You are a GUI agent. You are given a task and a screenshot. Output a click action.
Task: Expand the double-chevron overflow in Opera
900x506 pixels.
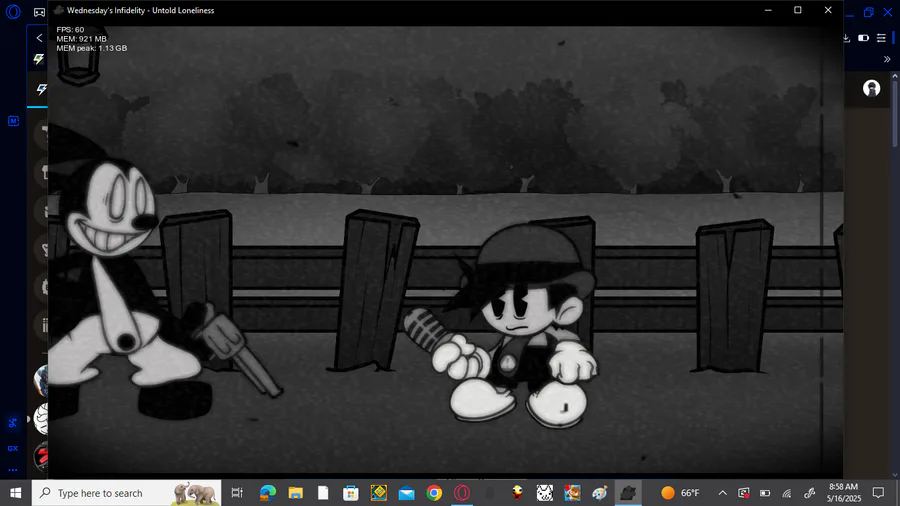click(x=887, y=59)
